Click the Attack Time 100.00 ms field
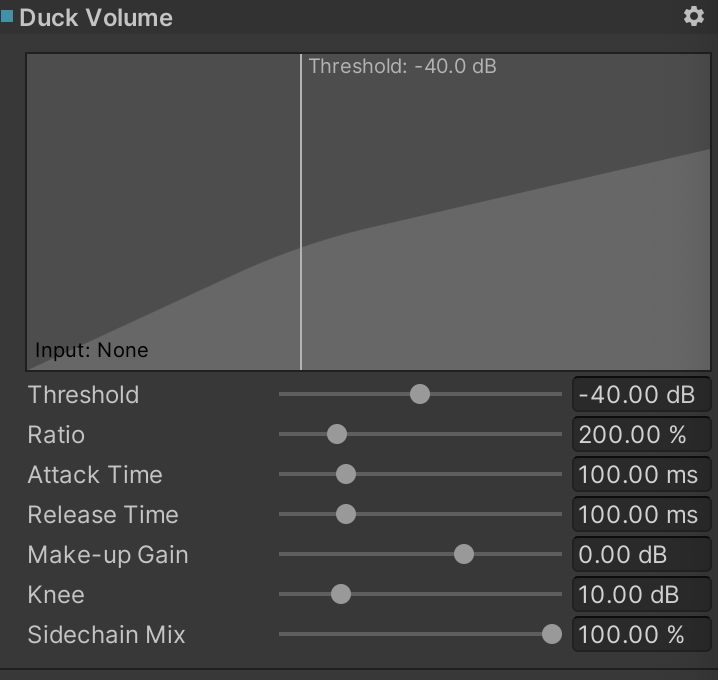The image size is (718, 680). 642,474
